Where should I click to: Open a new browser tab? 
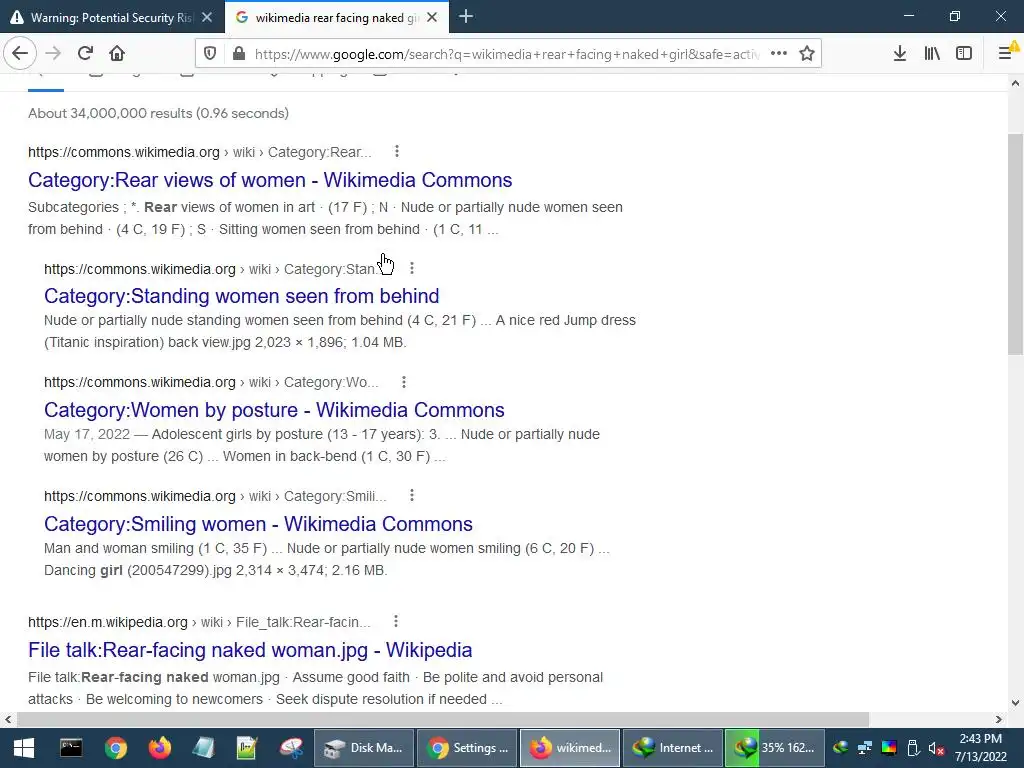coord(466,17)
